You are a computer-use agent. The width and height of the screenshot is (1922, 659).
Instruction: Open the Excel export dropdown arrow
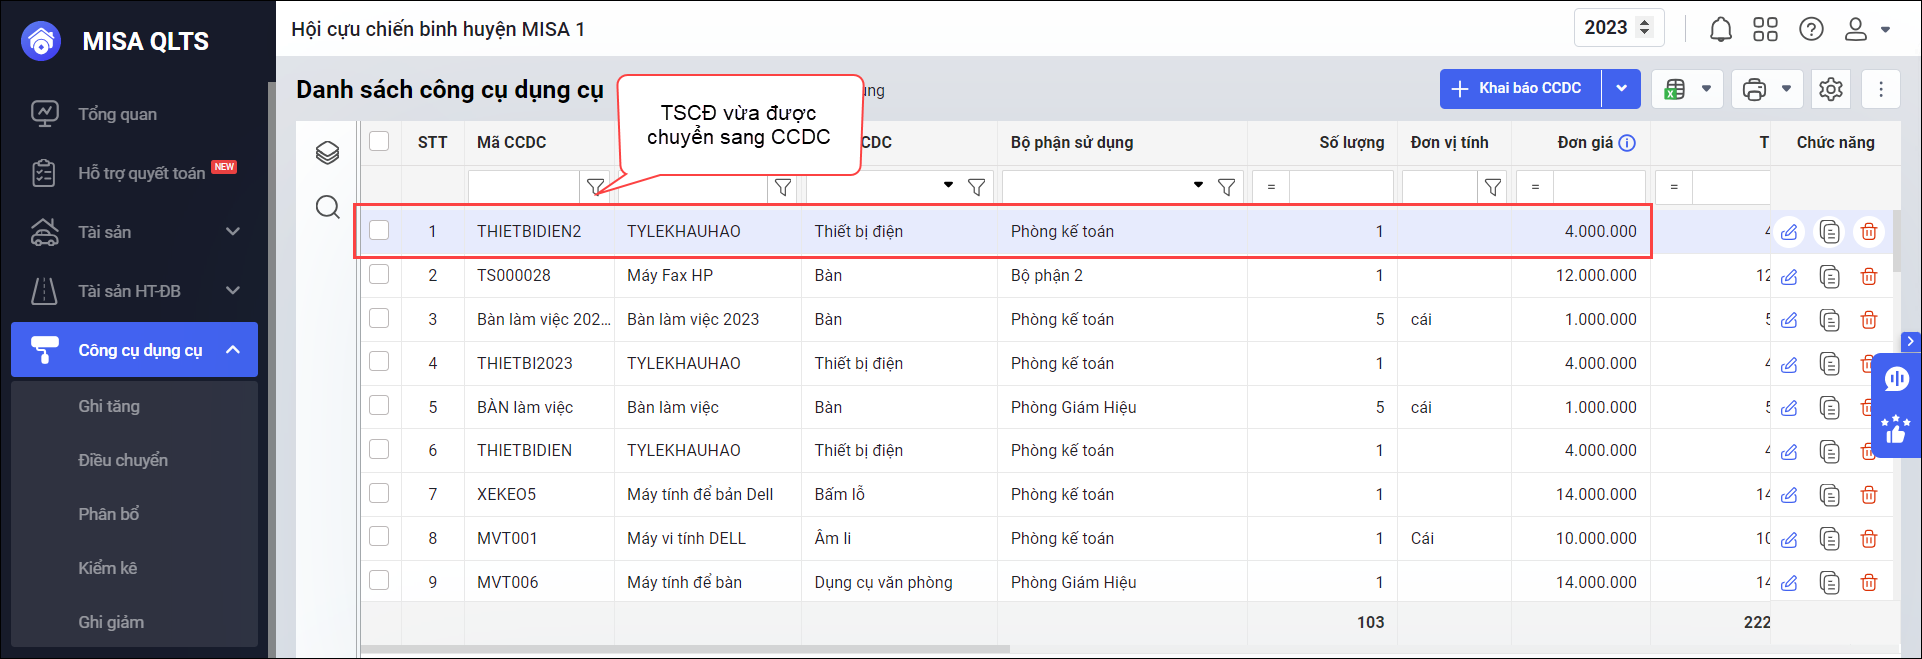click(x=1707, y=89)
